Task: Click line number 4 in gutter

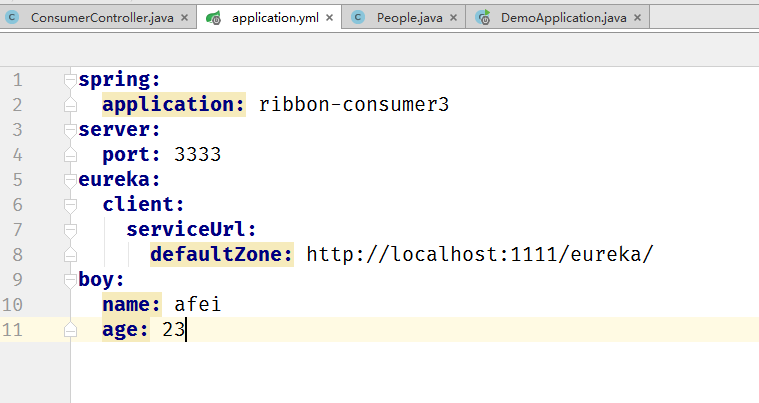Action: click(x=17, y=155)
